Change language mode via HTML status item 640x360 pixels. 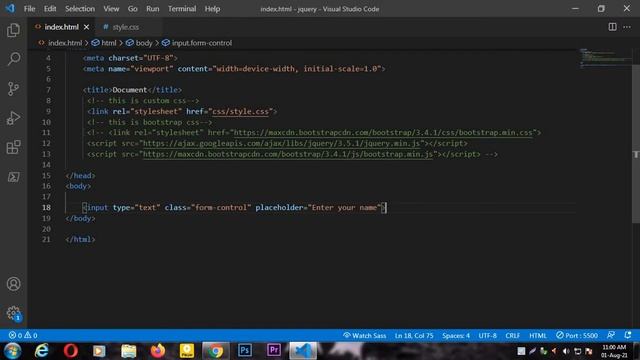pyautogui.click(x=538, y=335)
